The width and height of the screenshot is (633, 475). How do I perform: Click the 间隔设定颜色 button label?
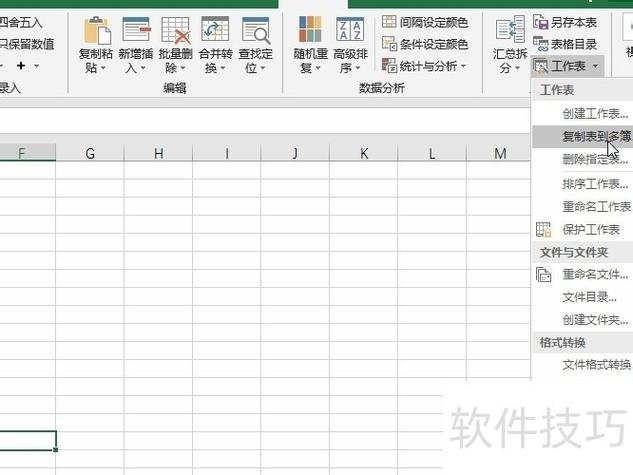pyautogui.click(x=434, y=22)
